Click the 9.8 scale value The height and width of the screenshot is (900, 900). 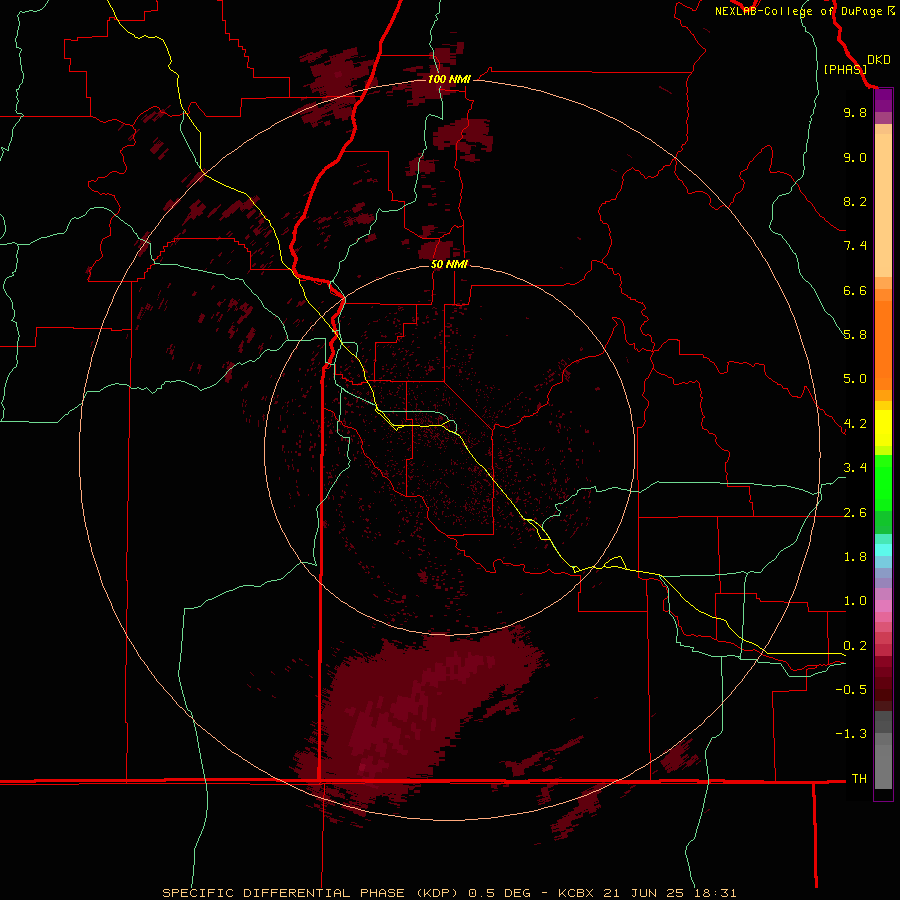[855, 112]
